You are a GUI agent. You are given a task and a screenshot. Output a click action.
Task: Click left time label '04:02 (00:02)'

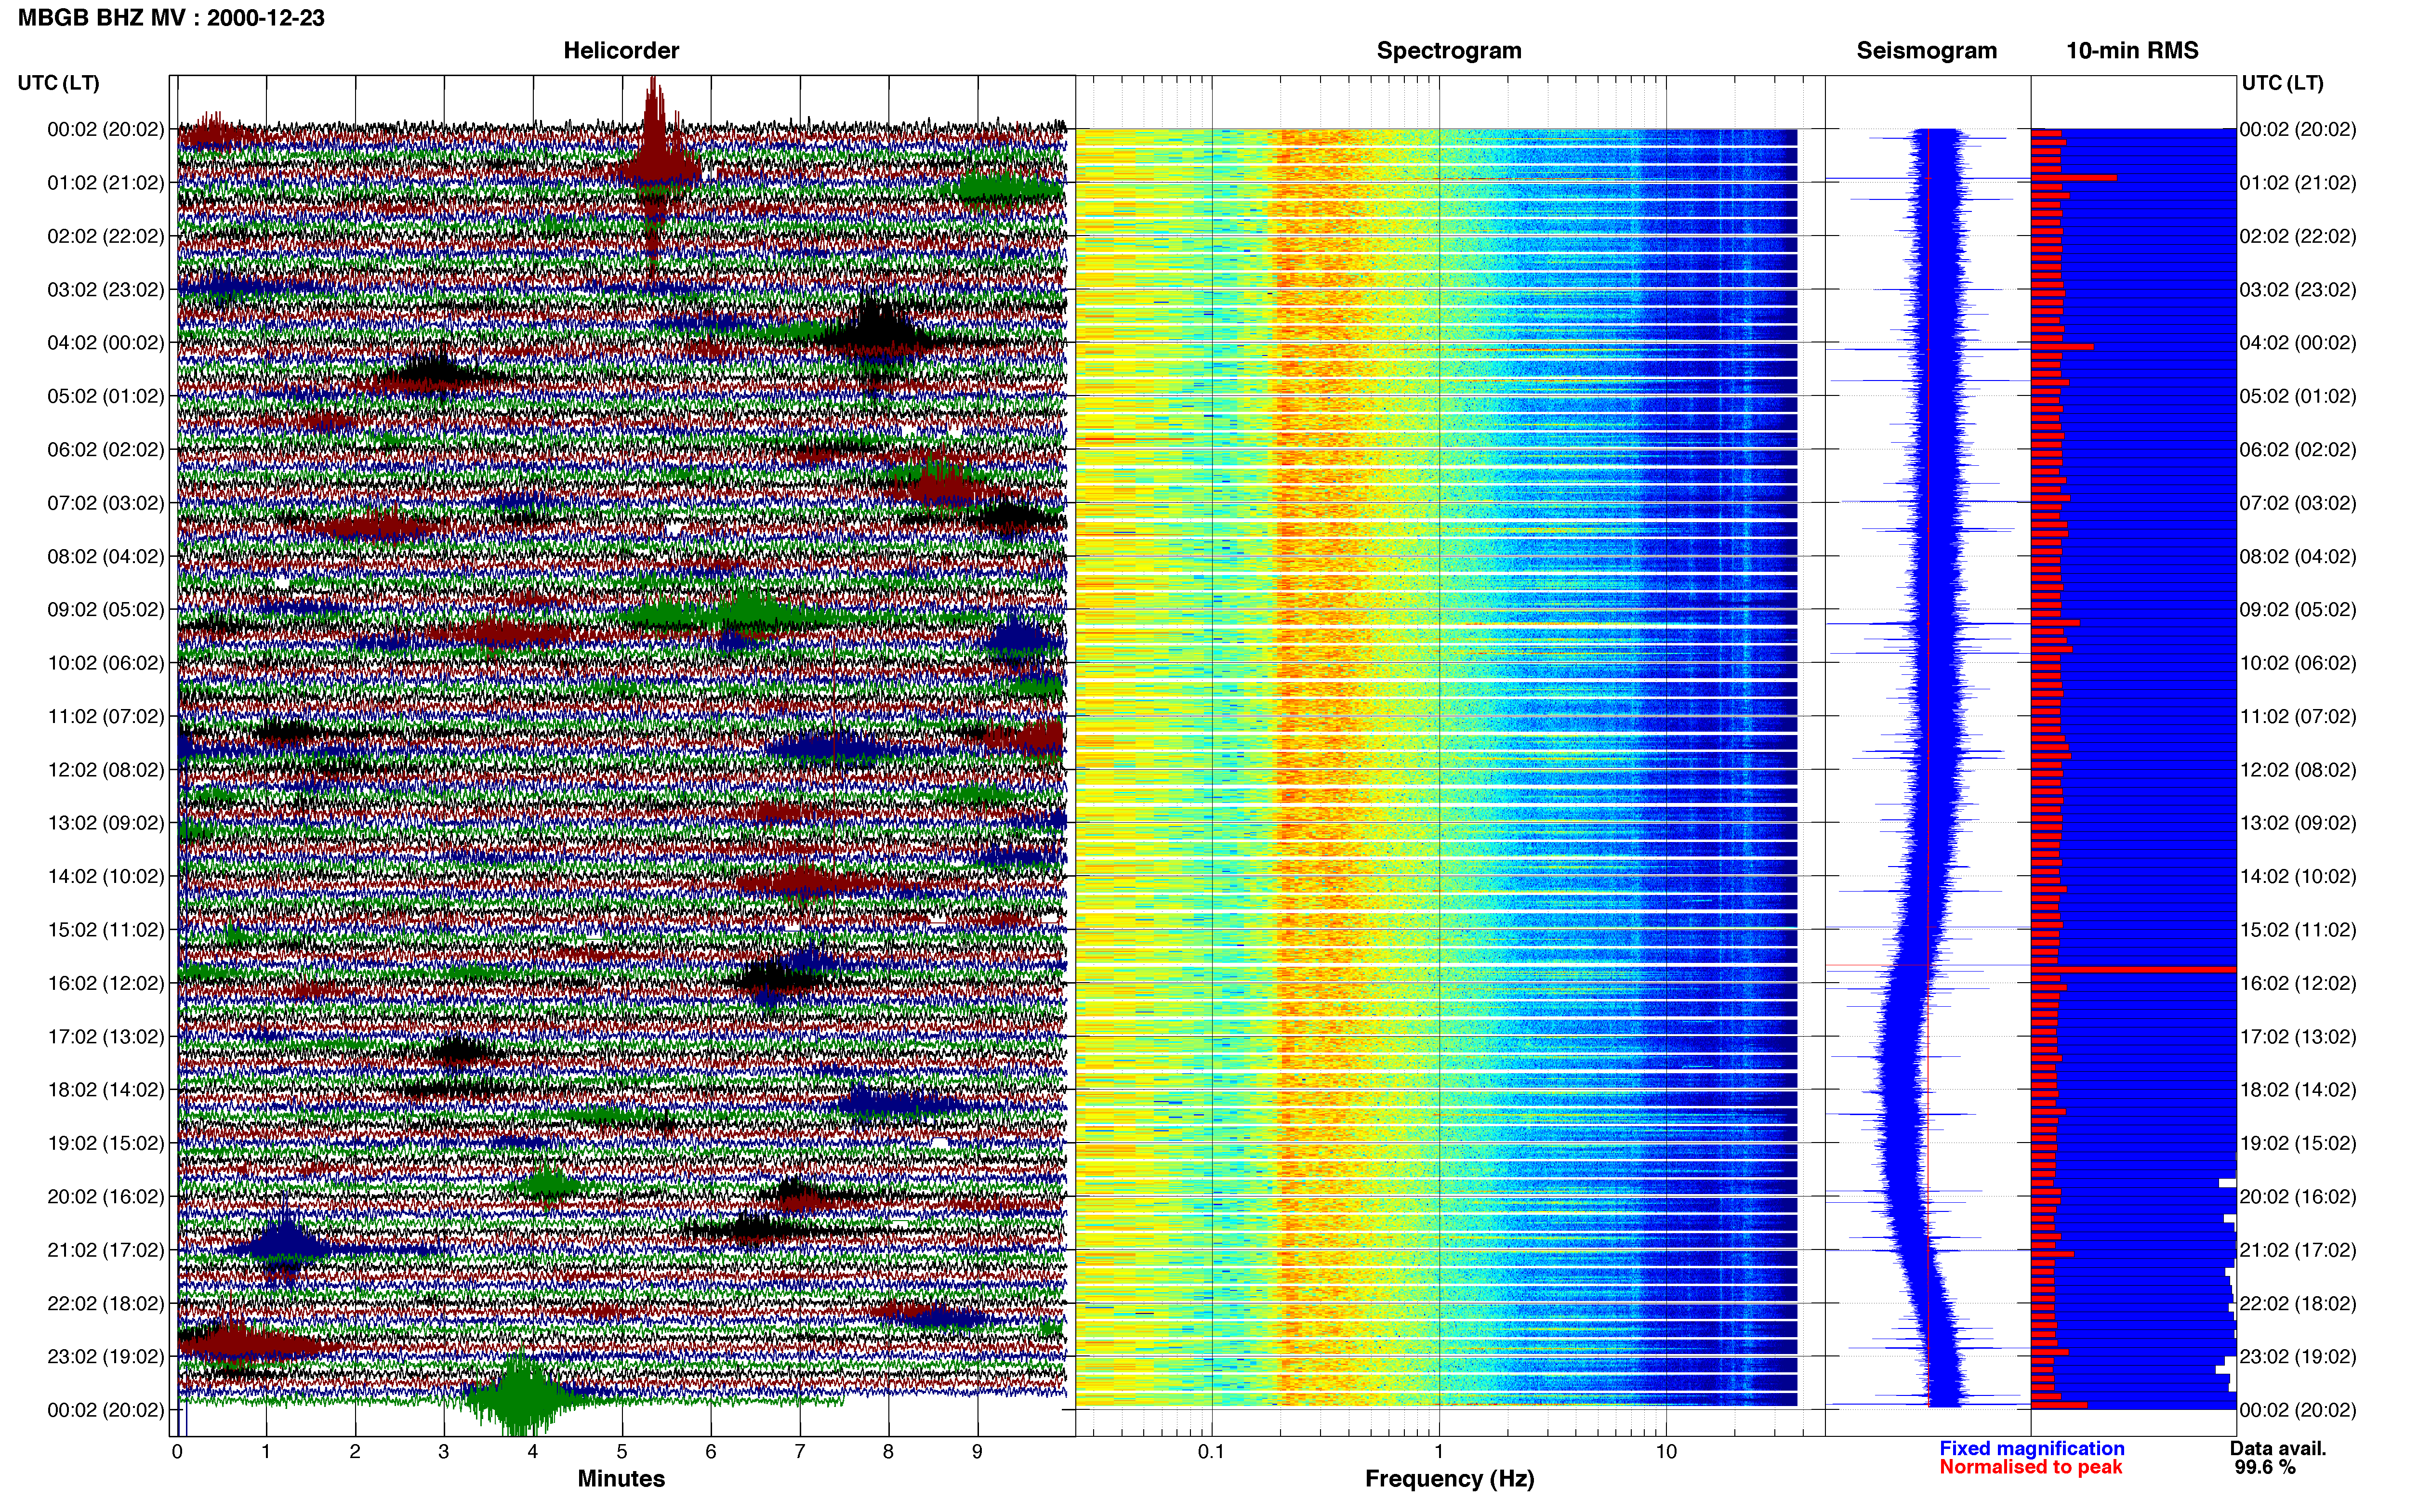click(x=105, y=343)
